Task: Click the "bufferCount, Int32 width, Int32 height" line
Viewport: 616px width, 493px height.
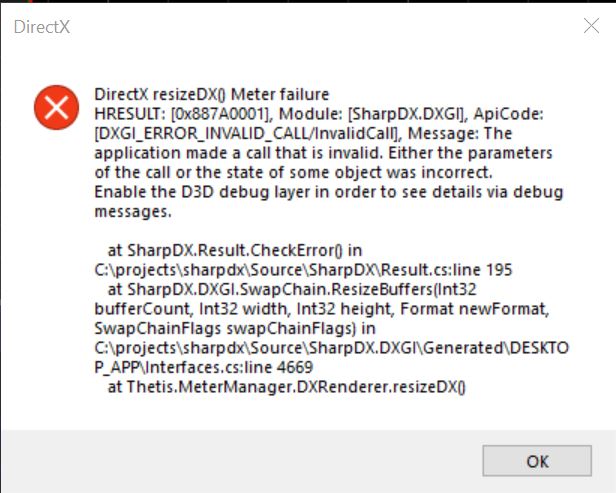Action: click(x=322, y=309)
